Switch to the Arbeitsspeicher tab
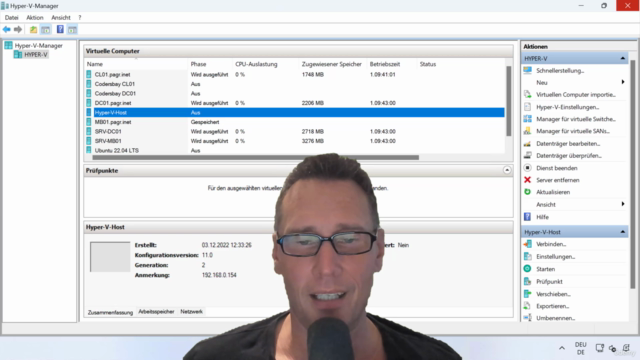This screenshot has width=640, height=360. 156,311
